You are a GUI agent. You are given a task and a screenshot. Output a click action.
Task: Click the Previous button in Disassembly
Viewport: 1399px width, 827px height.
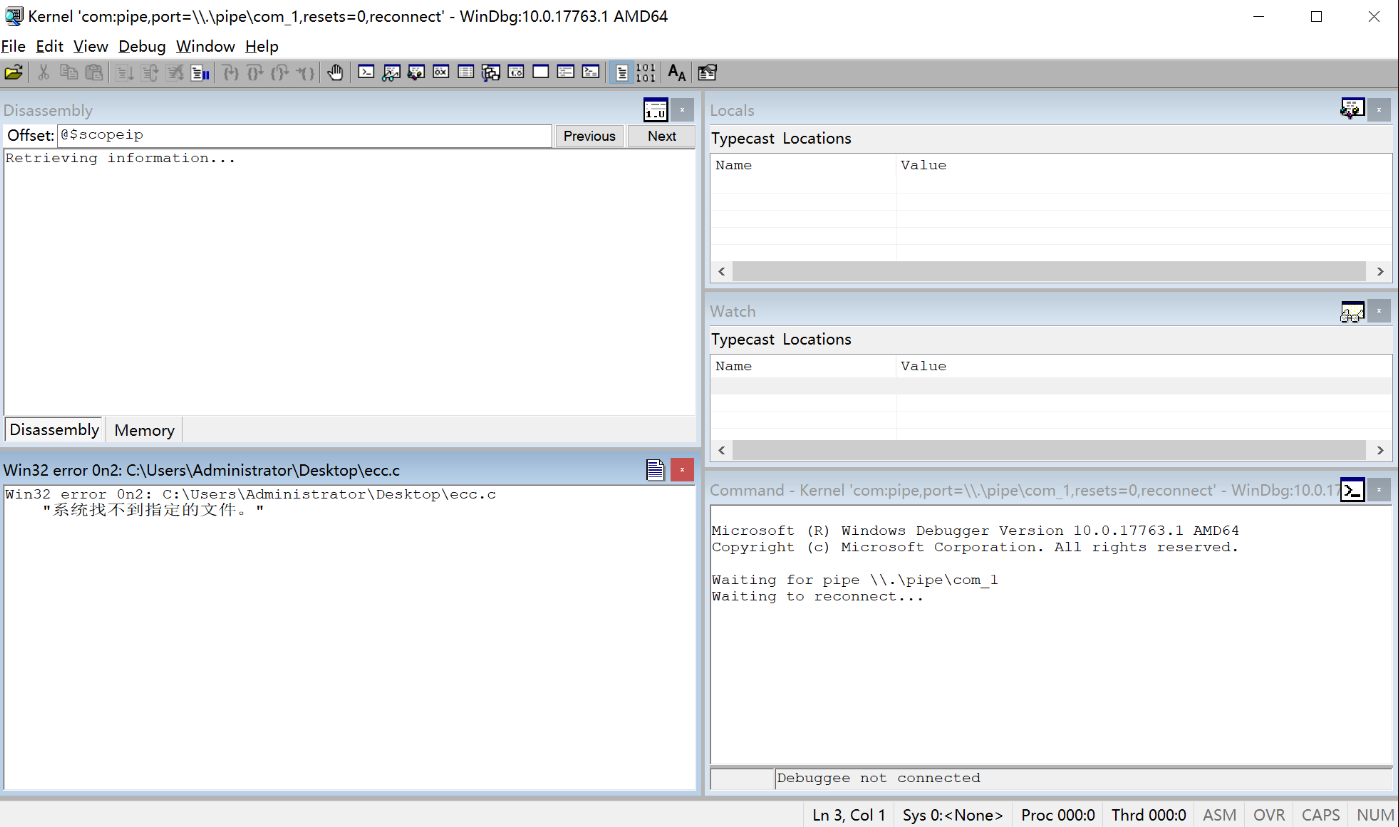point(590,136)
